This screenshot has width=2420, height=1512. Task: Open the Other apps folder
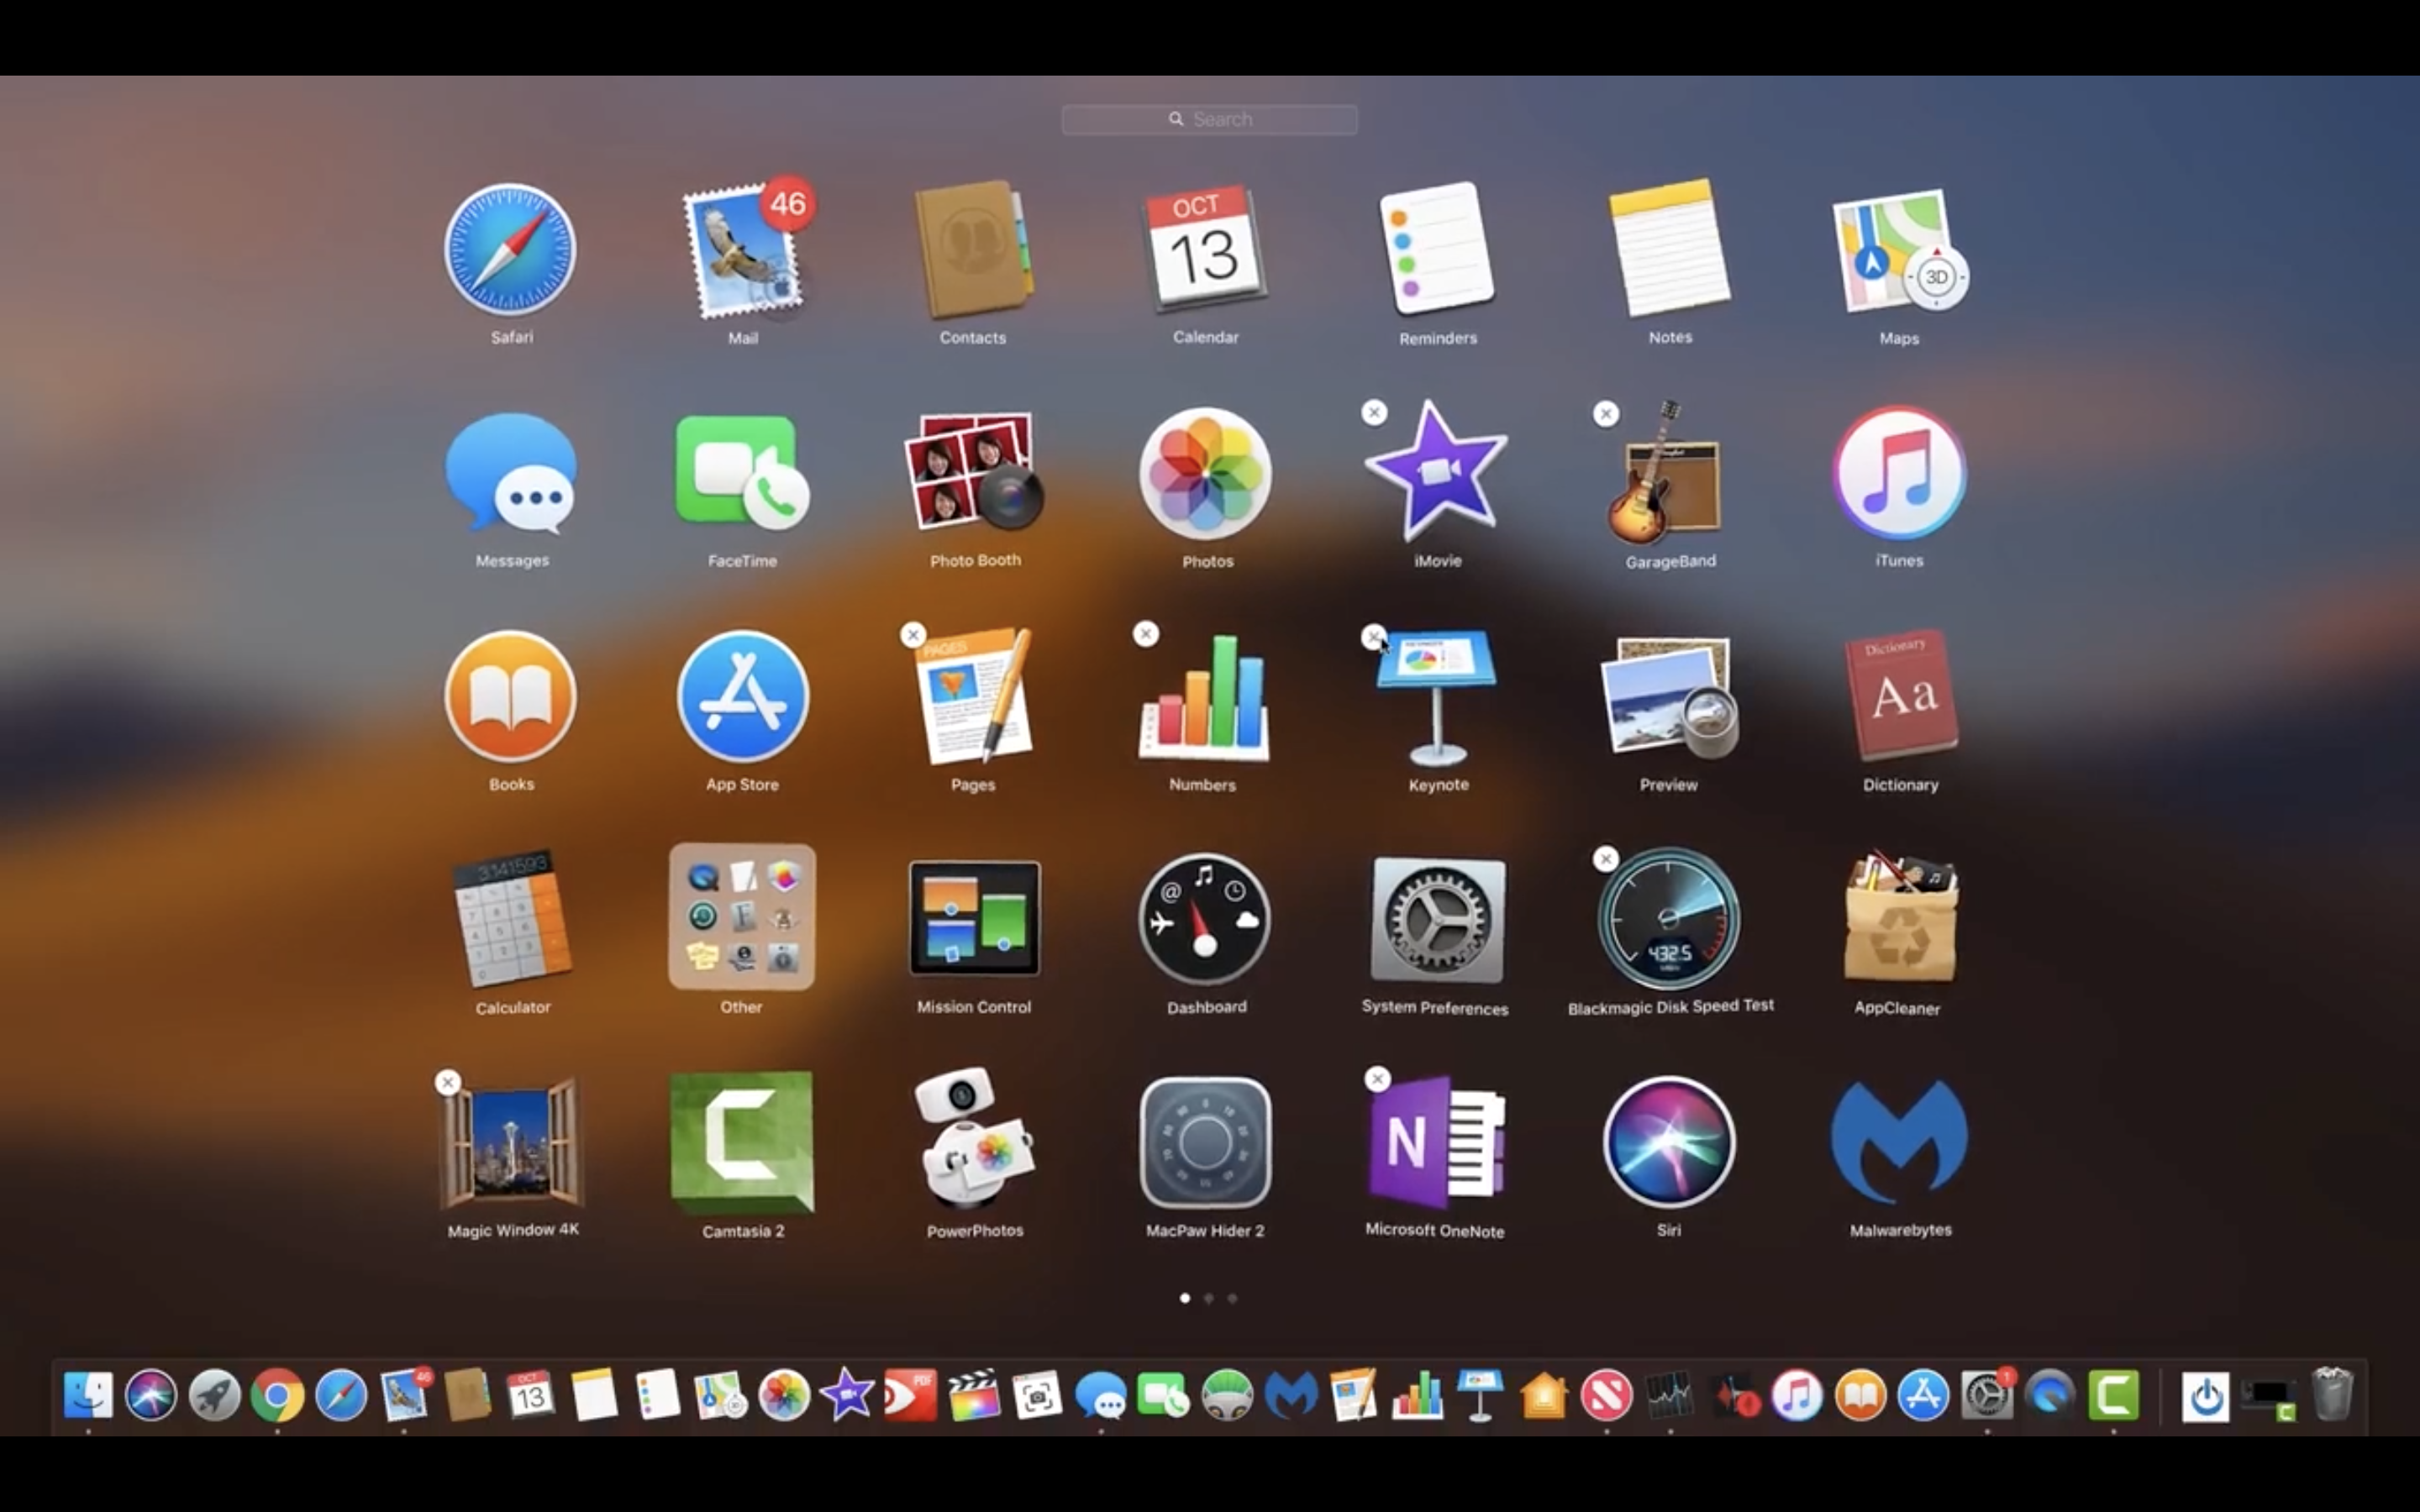click(742, 918)
